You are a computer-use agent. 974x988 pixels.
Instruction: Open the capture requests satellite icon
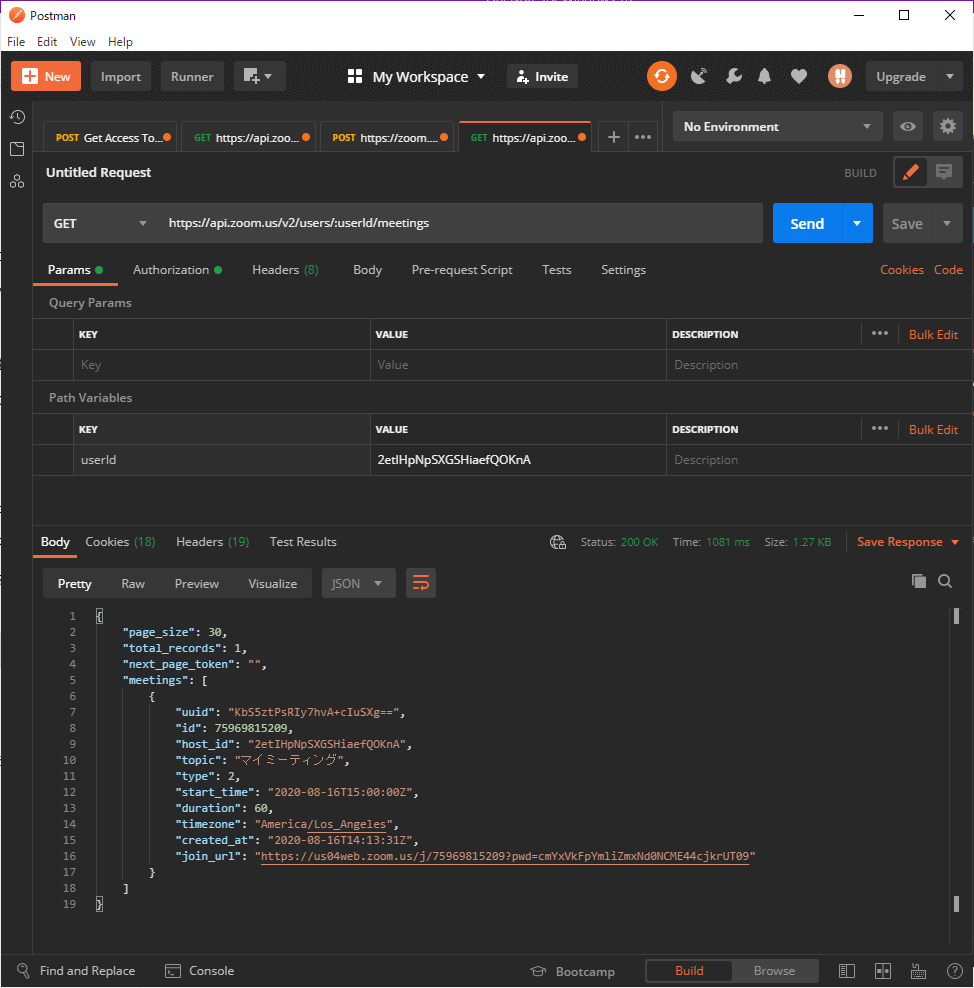[699, 76]
